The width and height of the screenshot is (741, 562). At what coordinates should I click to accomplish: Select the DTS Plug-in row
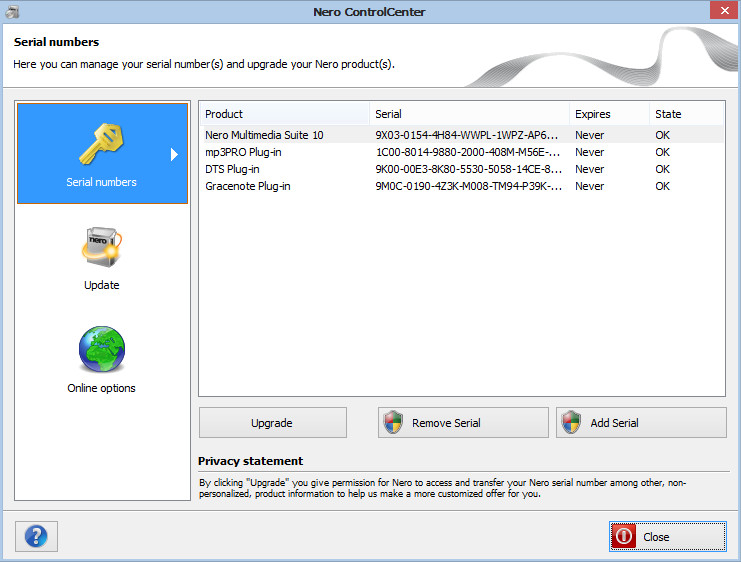pyautogui.click(x=462, y=169)
